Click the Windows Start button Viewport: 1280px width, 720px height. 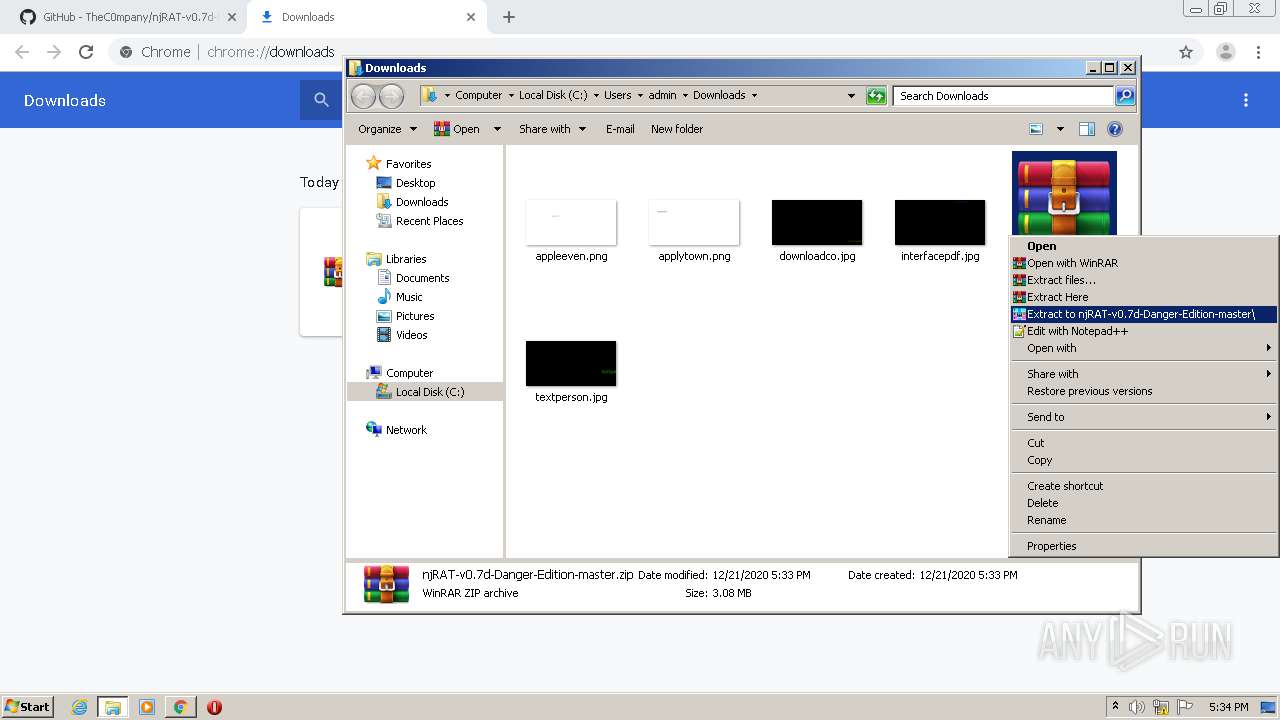click(28, 707)
